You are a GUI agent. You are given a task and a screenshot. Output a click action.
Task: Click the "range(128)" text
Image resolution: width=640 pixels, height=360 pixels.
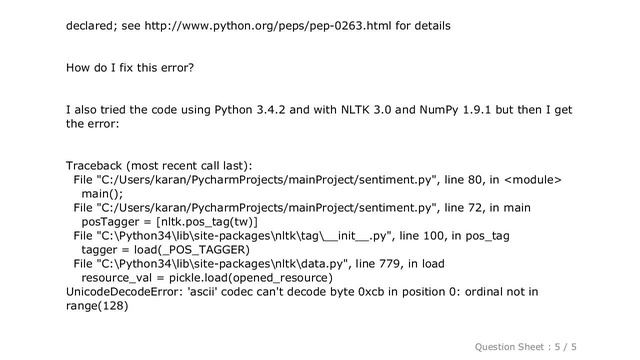point(97,306)
